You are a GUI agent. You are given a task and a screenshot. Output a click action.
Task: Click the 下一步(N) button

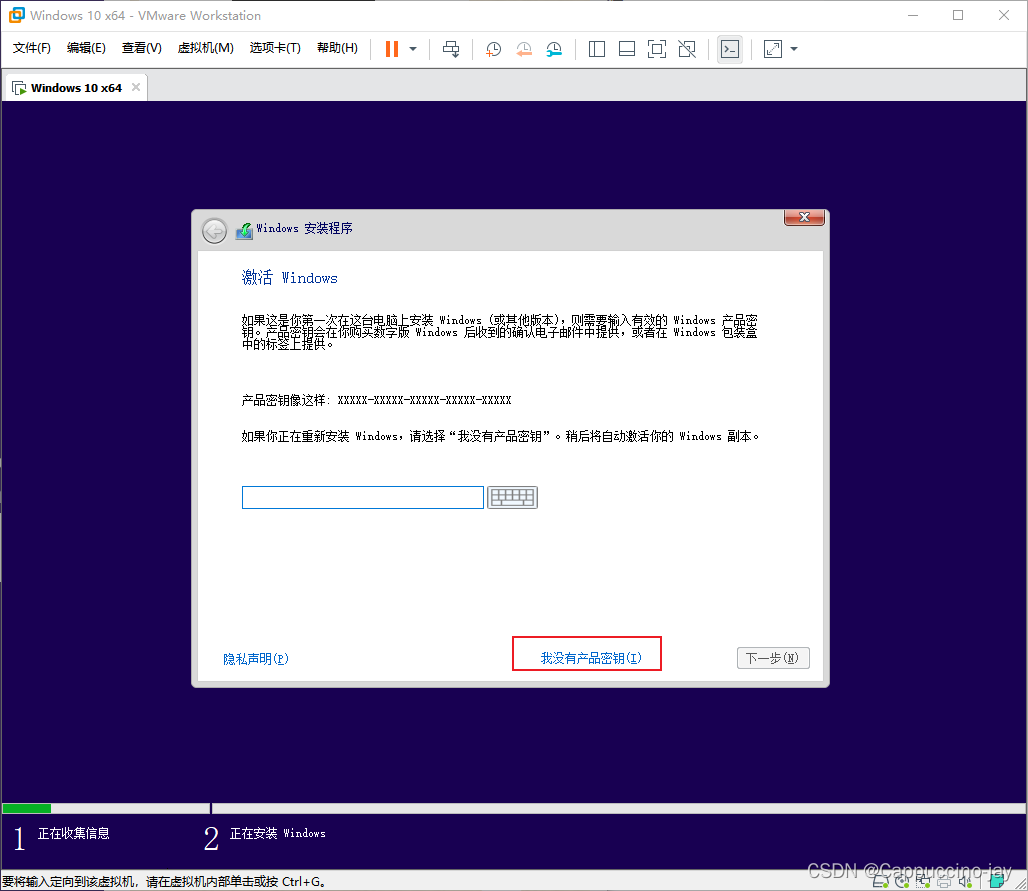(773, 658)
